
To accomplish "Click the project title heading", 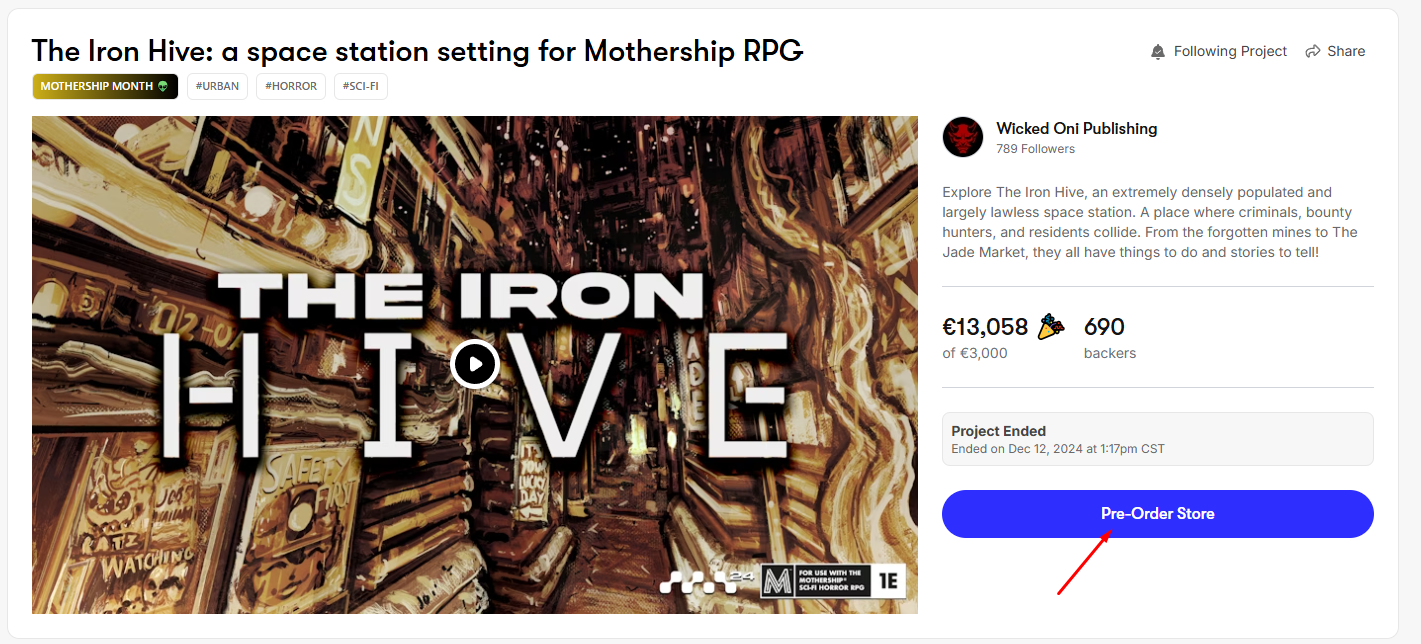I will [417, 51].
